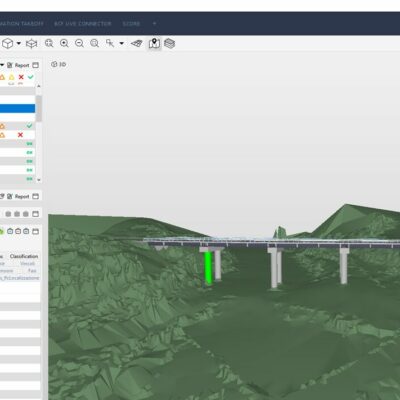
Task: Toggle the floor plan plane icon
Action: (x=137, y=43)
